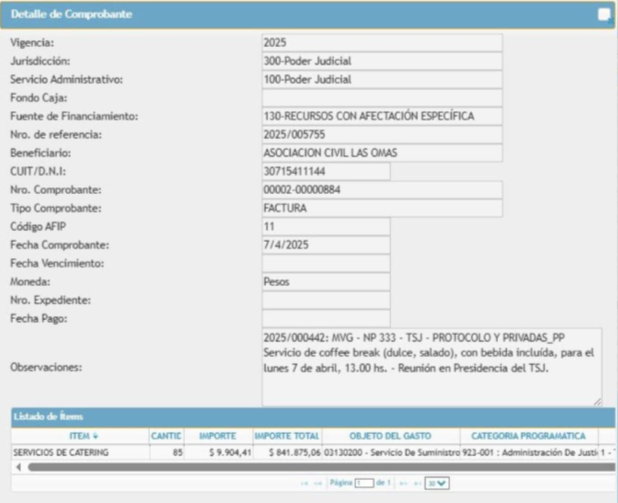The width and height of the screenshot is (618, 503).
Task: Click the Nro. Comprobante field 00002-00000884
Action: pyautogui.click(x=382, y=190)
